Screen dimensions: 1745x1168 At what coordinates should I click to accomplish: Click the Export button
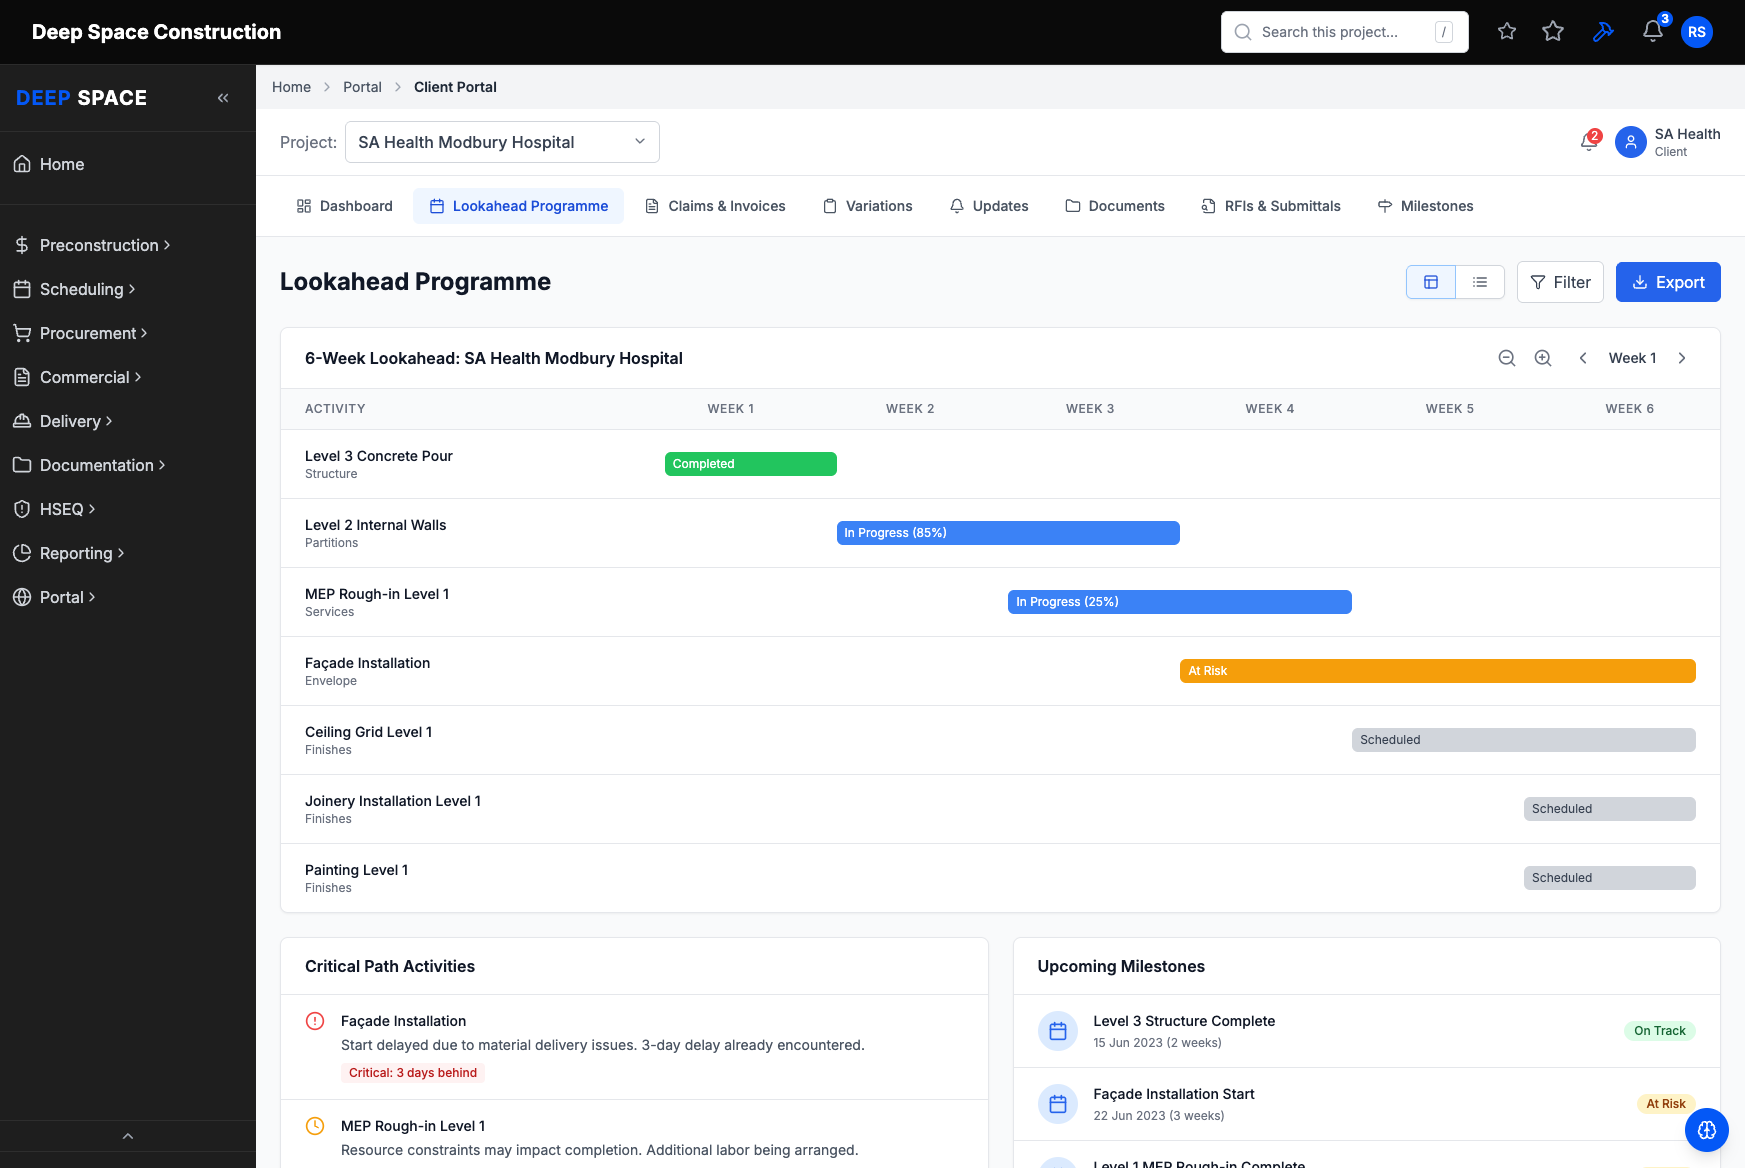(1668, 282)
